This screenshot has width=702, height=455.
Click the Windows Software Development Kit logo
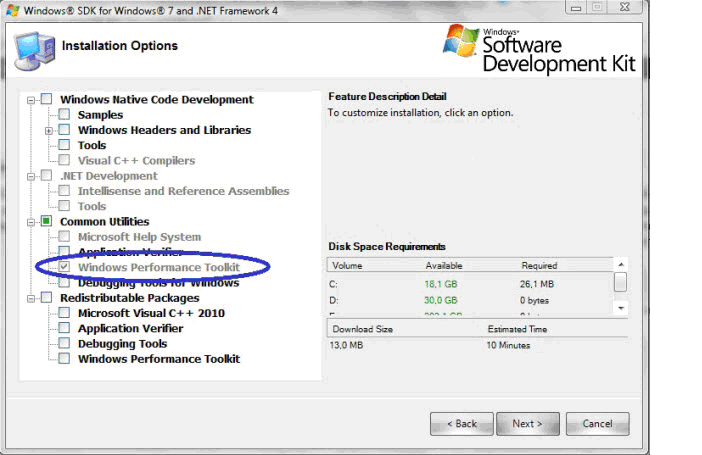click(x=536, y=47)
